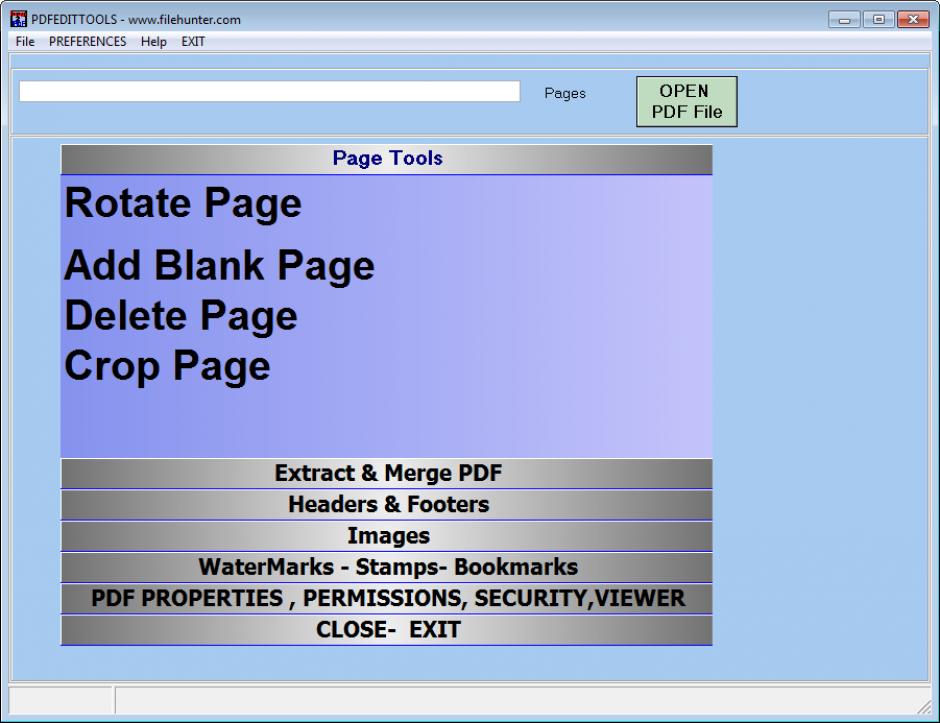940x723 pixels.
Task: Open the File menu
Action: point(25,41)
